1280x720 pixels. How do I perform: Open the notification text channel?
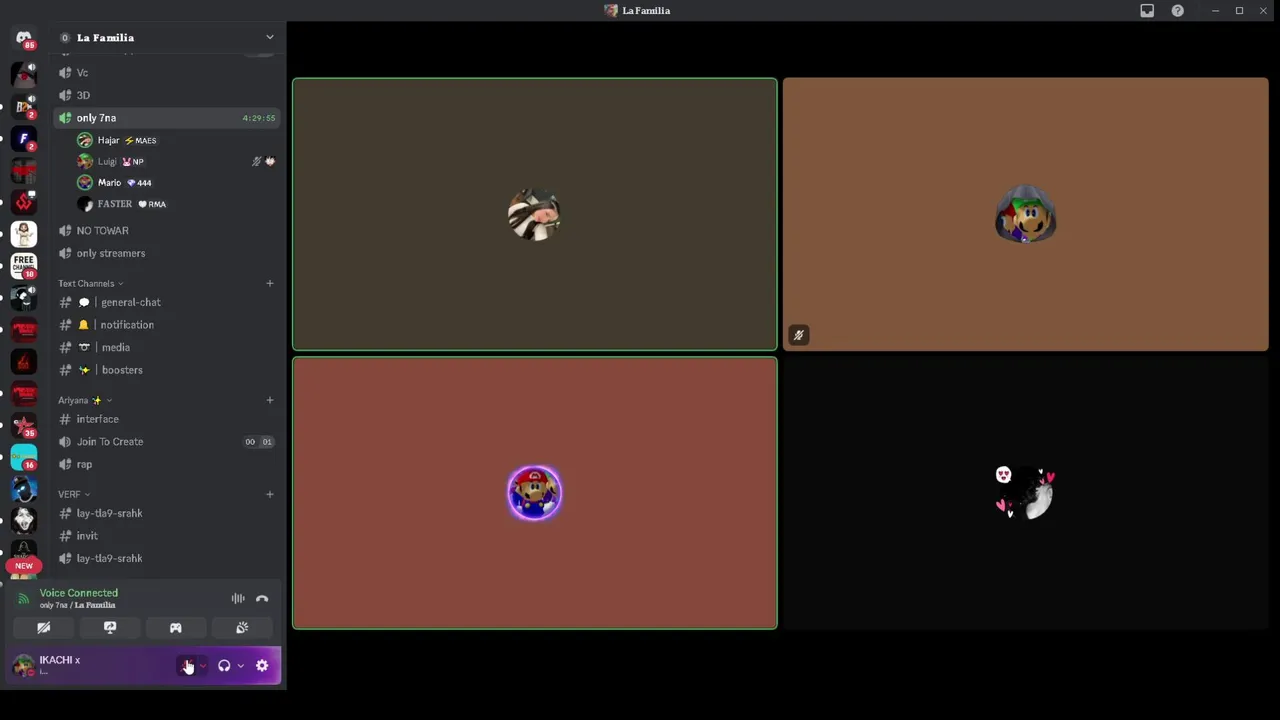pos(165,325)
